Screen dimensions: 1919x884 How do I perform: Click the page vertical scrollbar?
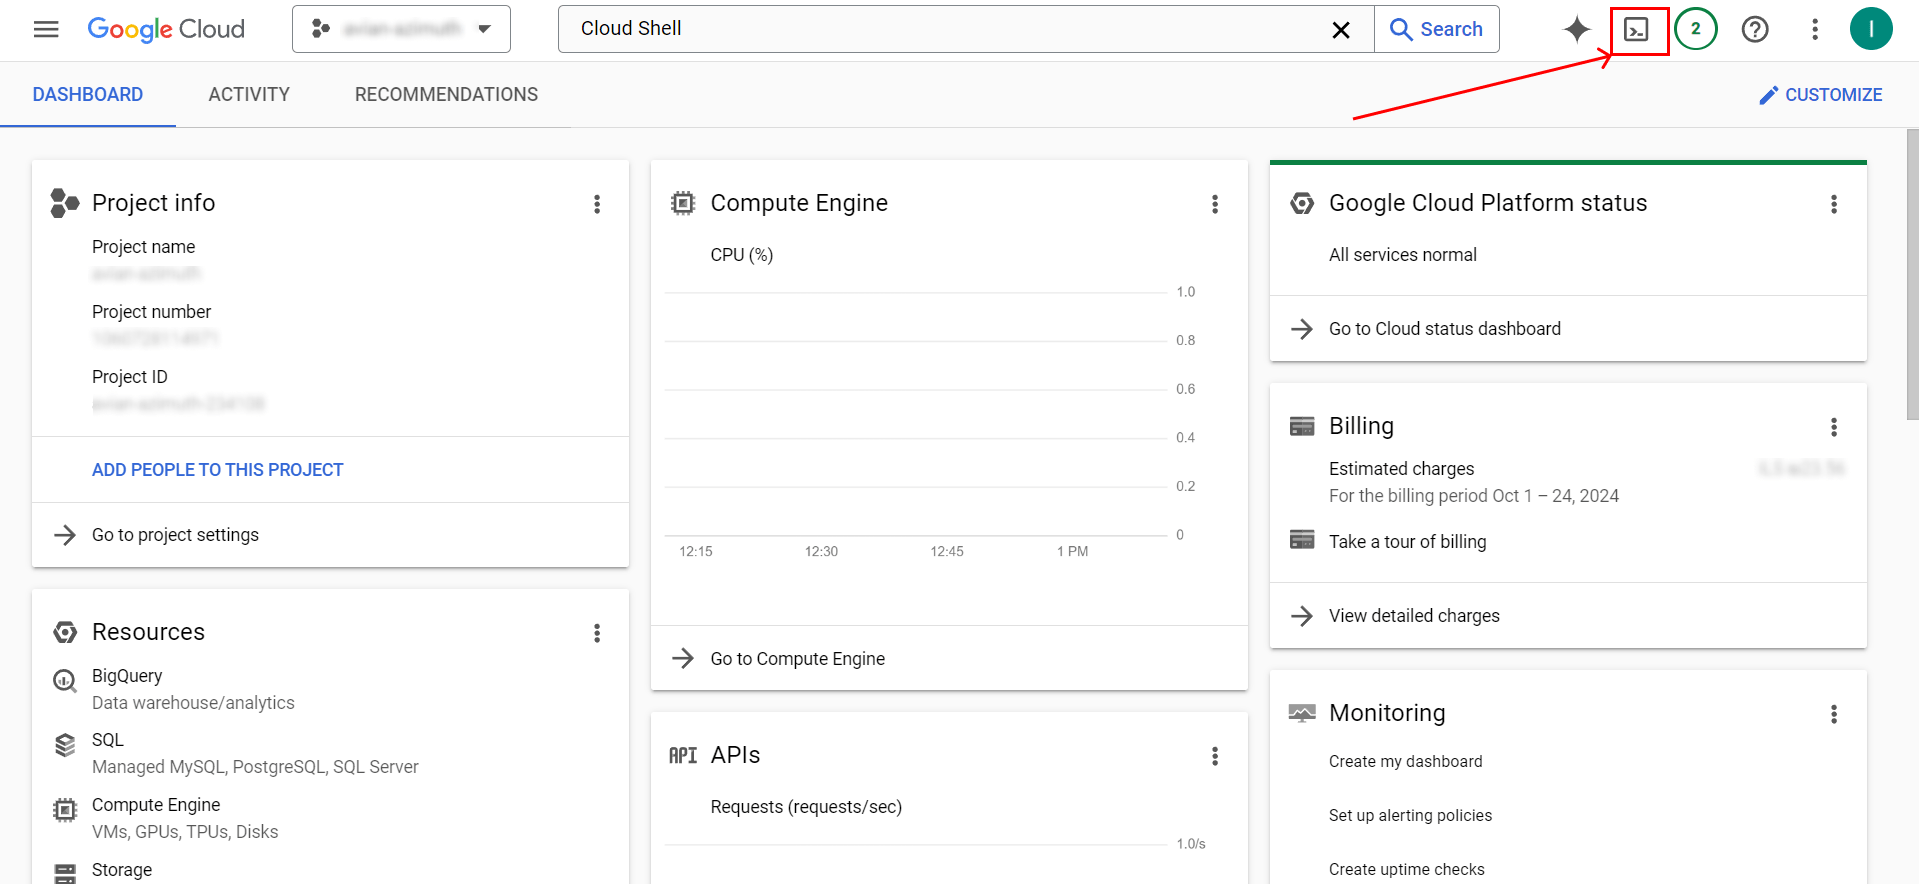tap(1912, 274)
